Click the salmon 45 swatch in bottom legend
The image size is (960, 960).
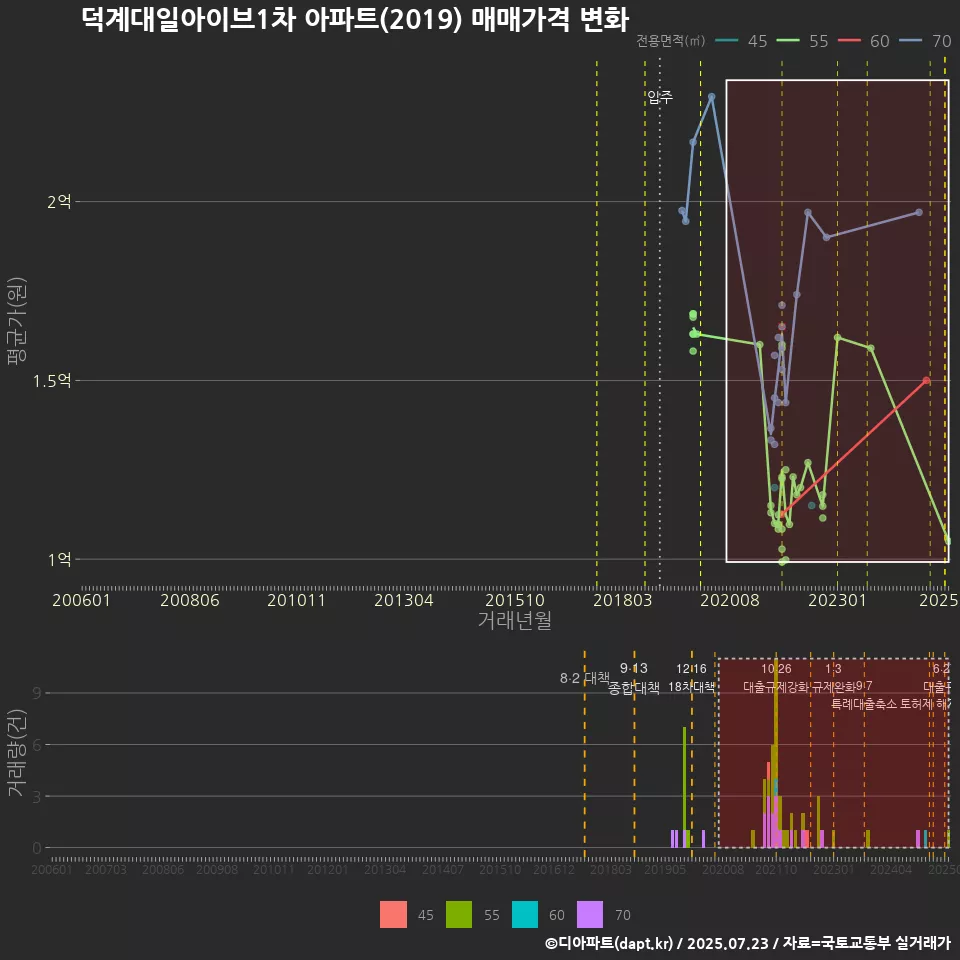coord(393,915)
